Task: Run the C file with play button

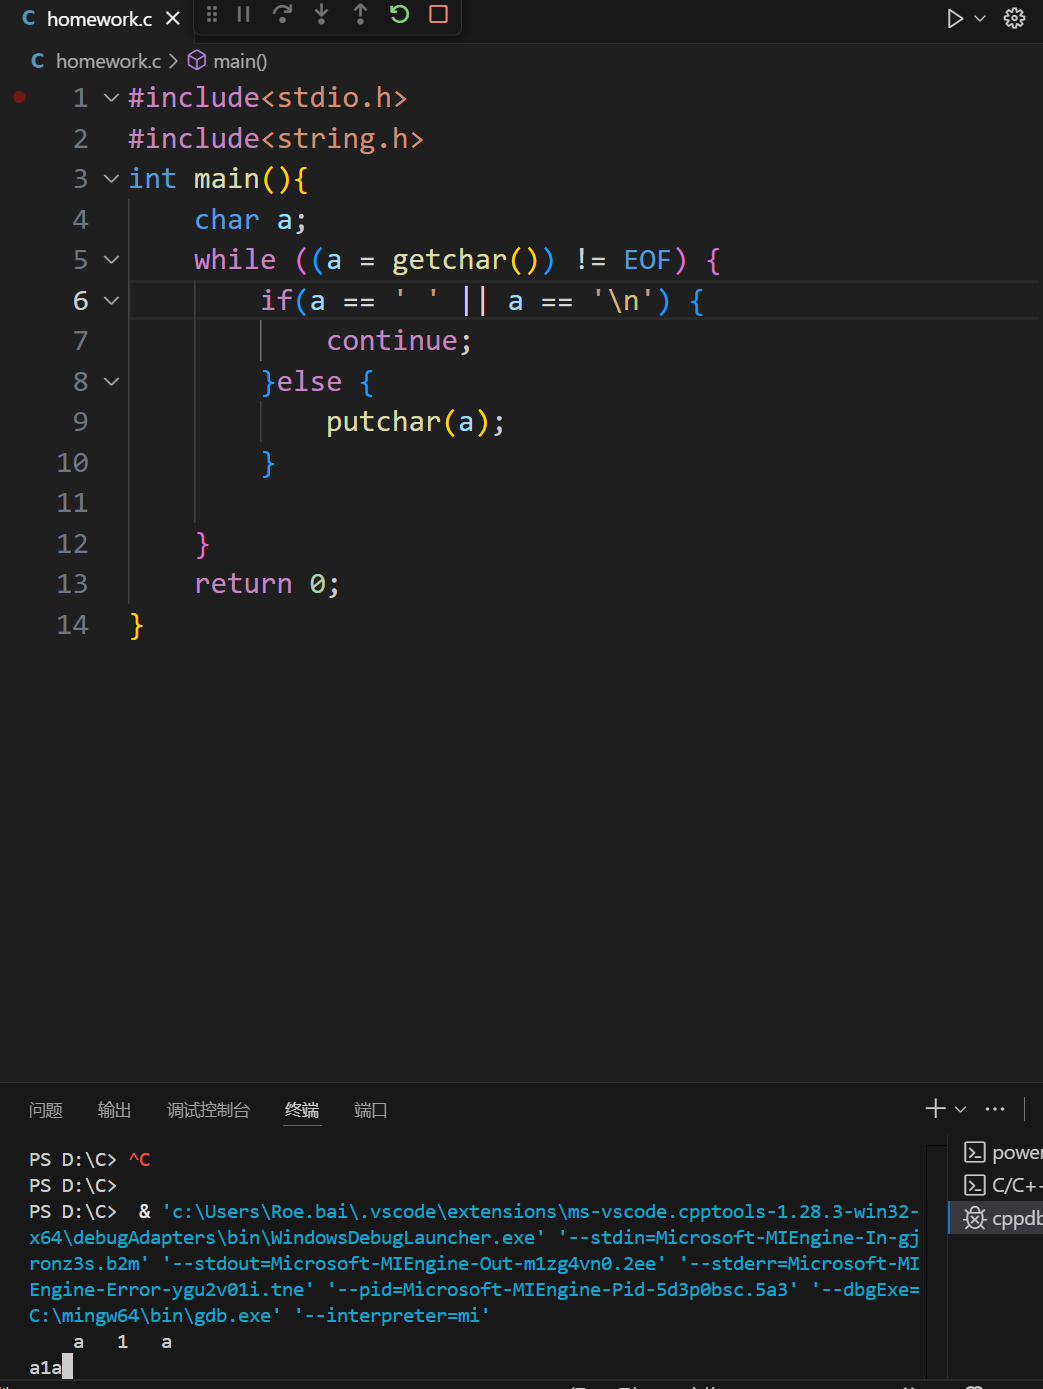Action: pos(955,18)
